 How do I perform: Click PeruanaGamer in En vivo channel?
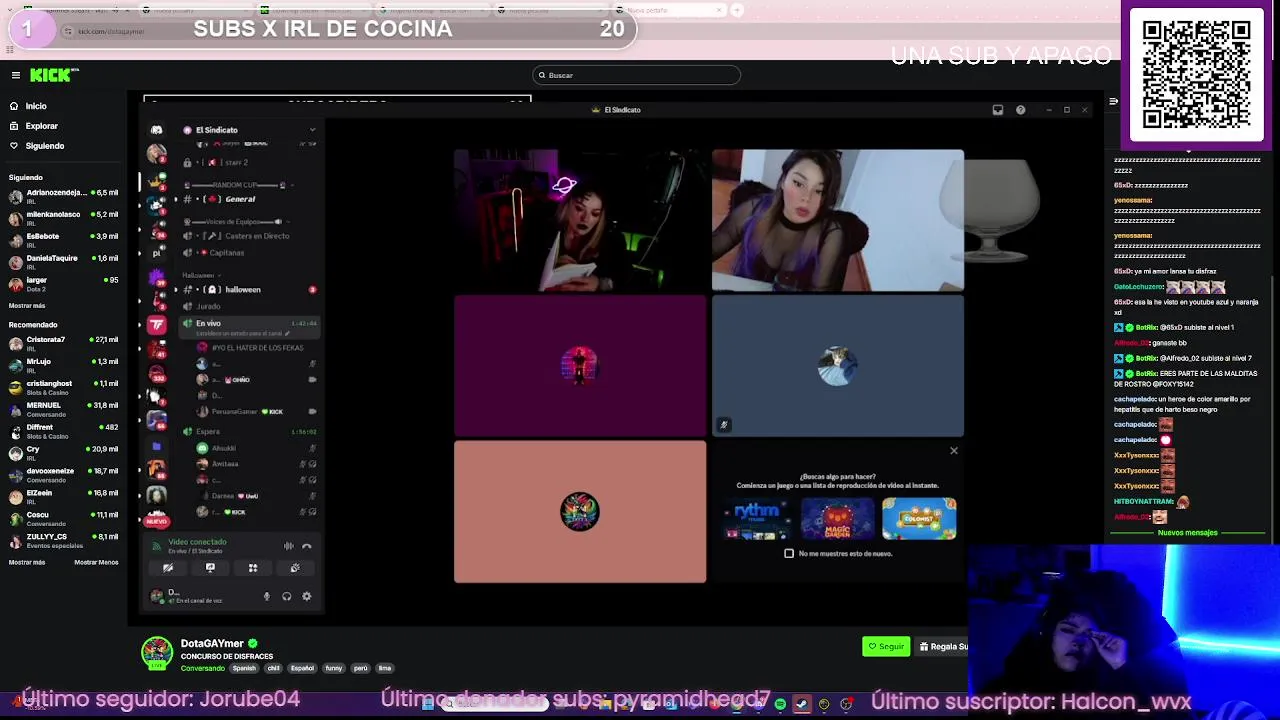point(255,412)
